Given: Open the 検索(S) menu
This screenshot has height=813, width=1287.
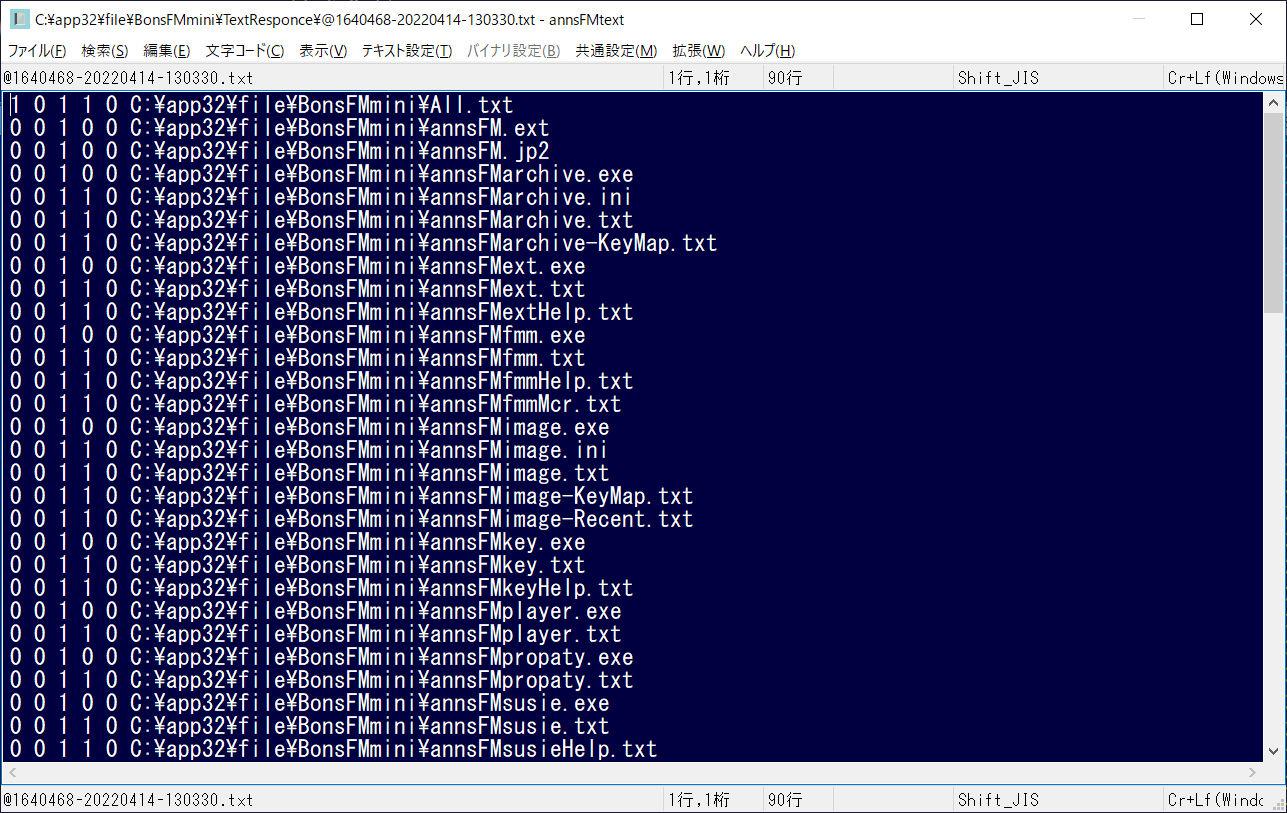Looking at the screenshot, I should (105, 51).
